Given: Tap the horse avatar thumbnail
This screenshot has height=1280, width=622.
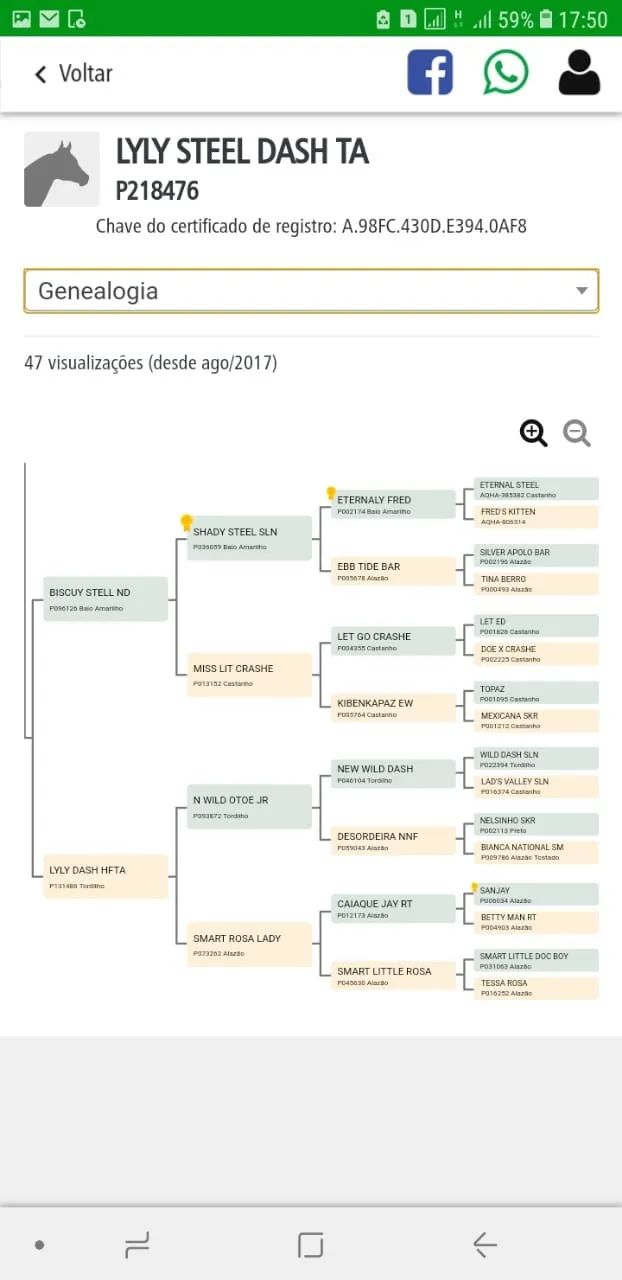Looking at the screenshot, I should (62, 169).
